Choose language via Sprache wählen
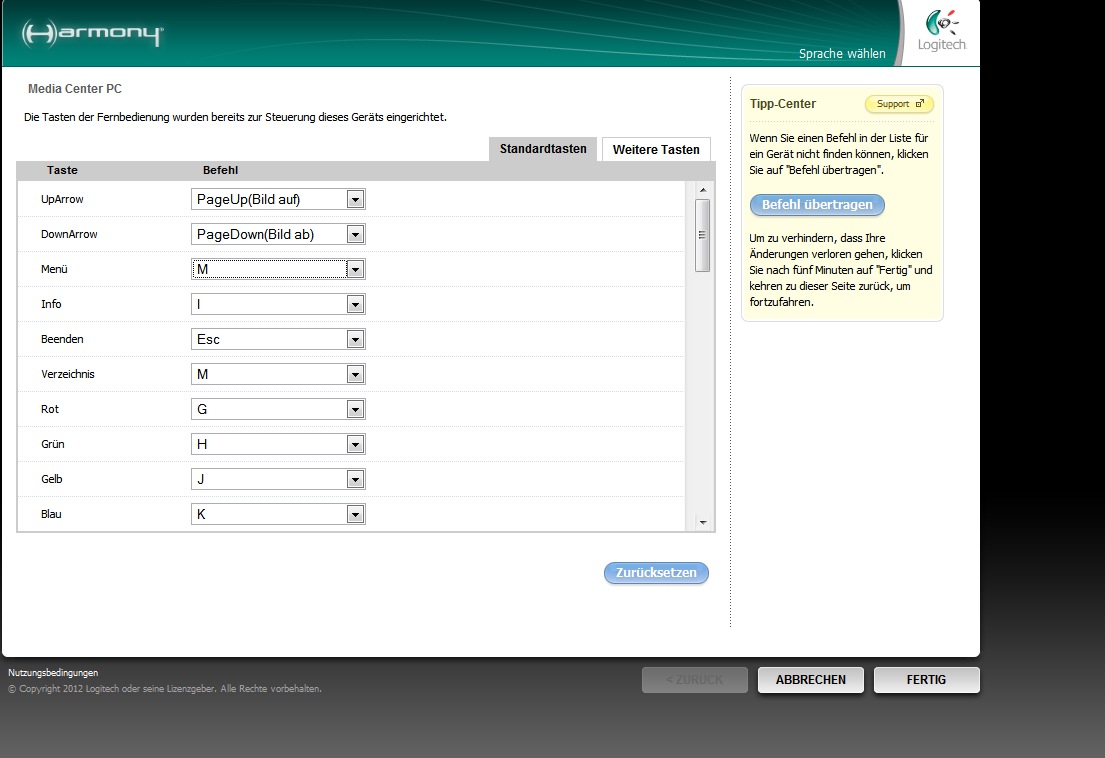Screen dimensions: 1105x758 pos(842,54)
